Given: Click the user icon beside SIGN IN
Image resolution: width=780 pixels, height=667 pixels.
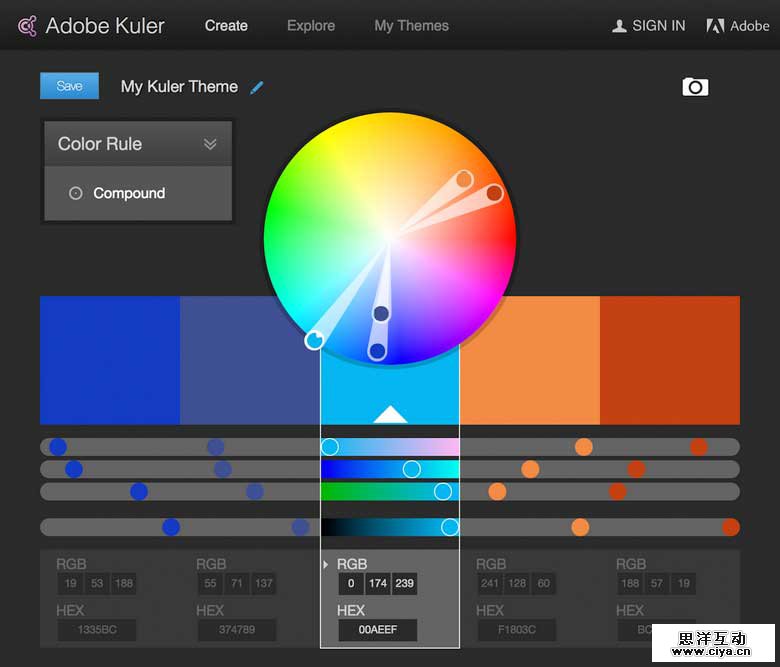Looking at the screenshot, I should [x=619, y=26].
